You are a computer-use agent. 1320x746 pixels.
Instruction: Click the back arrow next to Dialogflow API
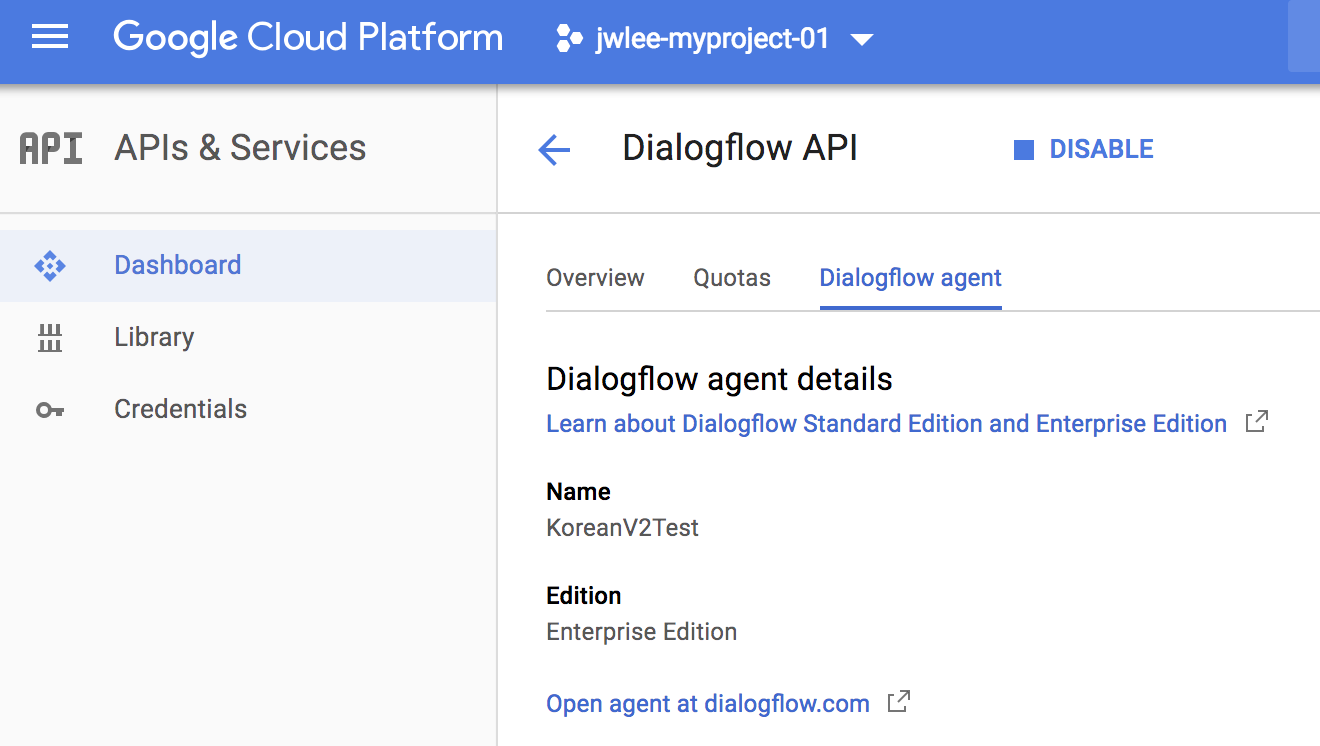point(554,148)
